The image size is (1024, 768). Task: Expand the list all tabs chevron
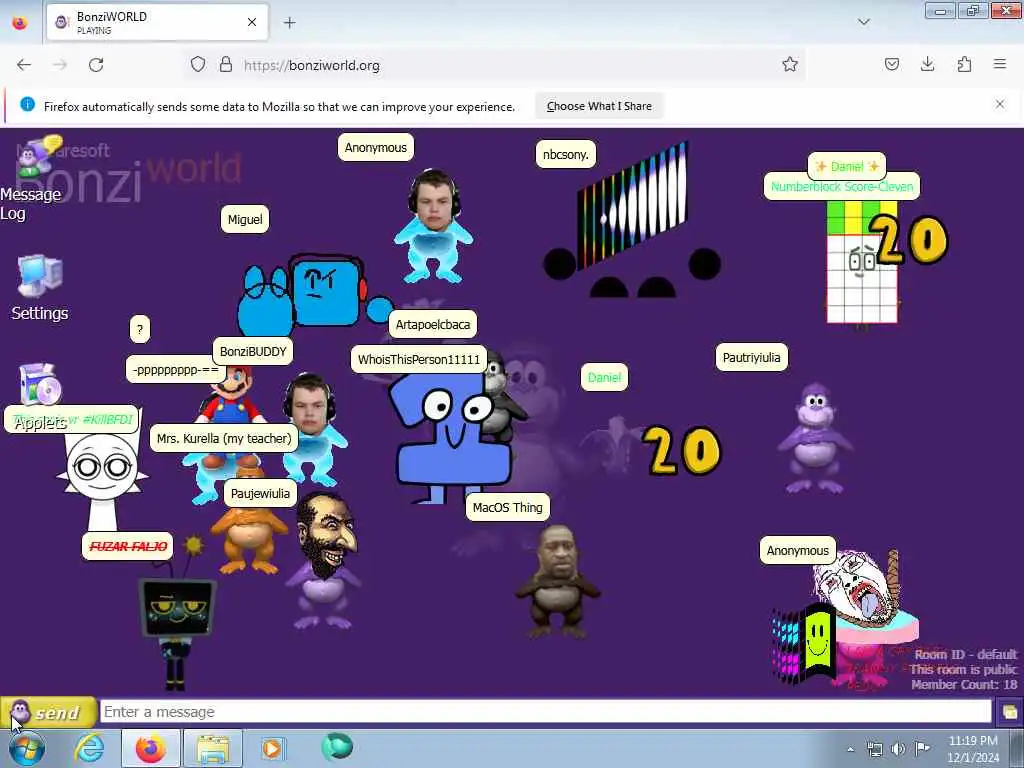coord(863,22)
